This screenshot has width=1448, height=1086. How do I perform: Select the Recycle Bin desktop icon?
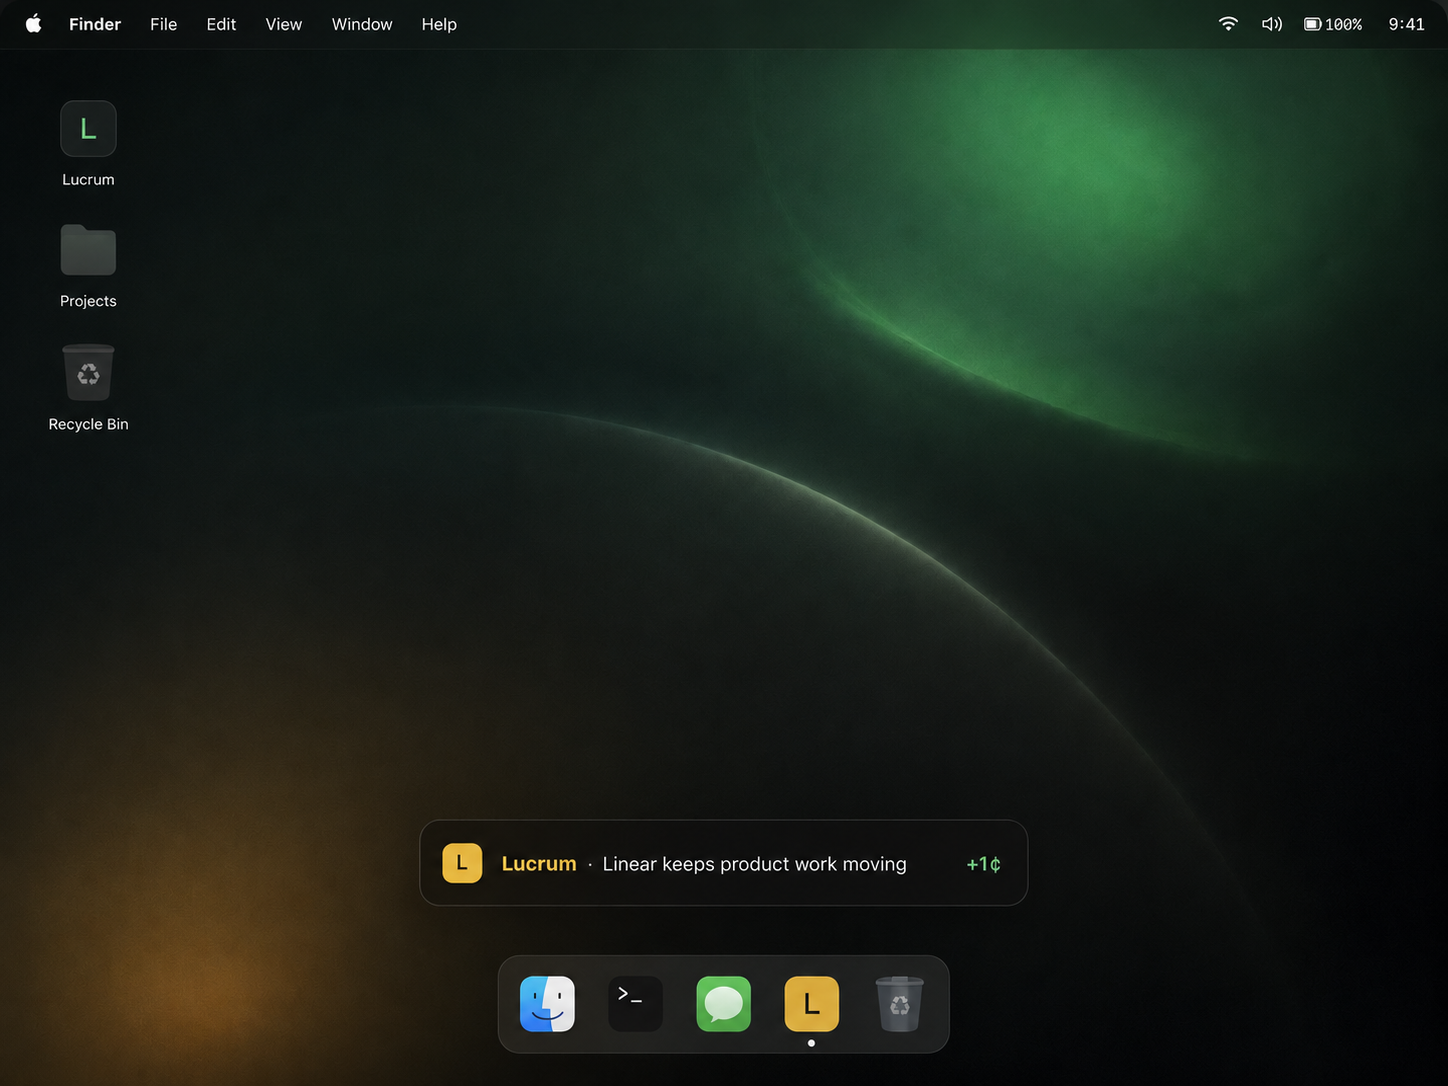click(88, 372)
